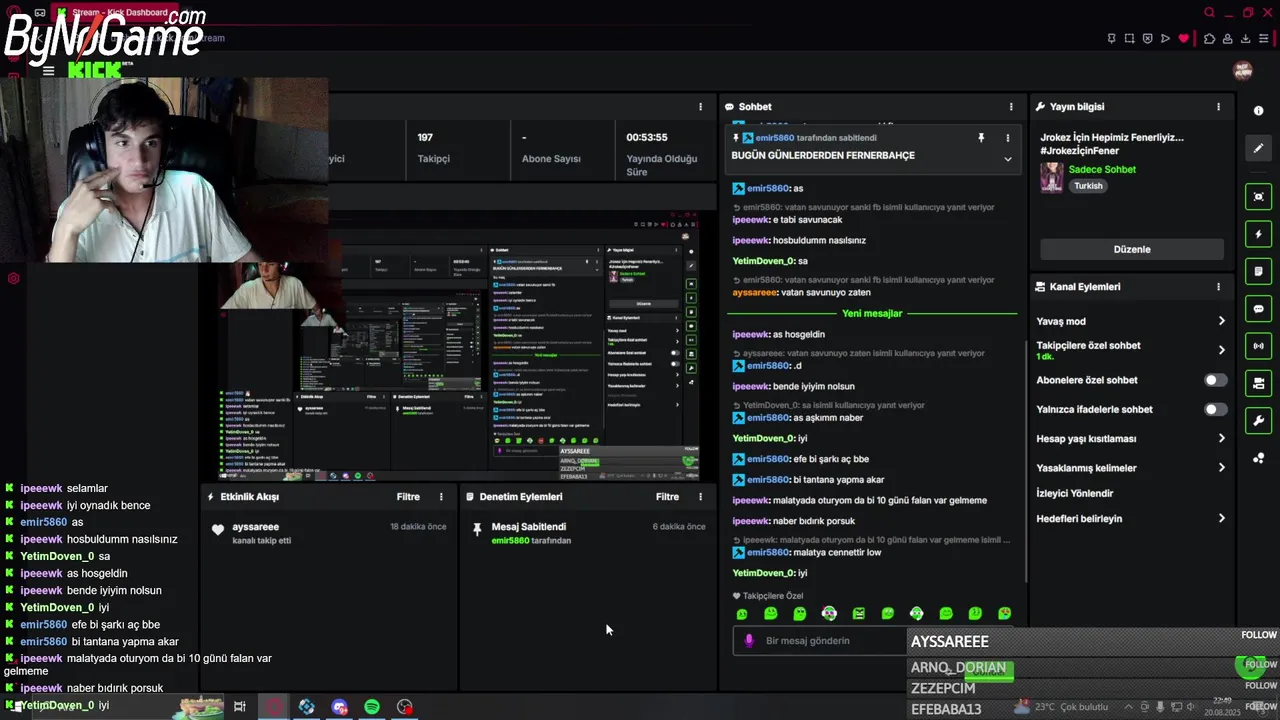This screenshot has width=1280, height=720.
Task: Click the pin icon on pinned message
Action: coord(981,138)
